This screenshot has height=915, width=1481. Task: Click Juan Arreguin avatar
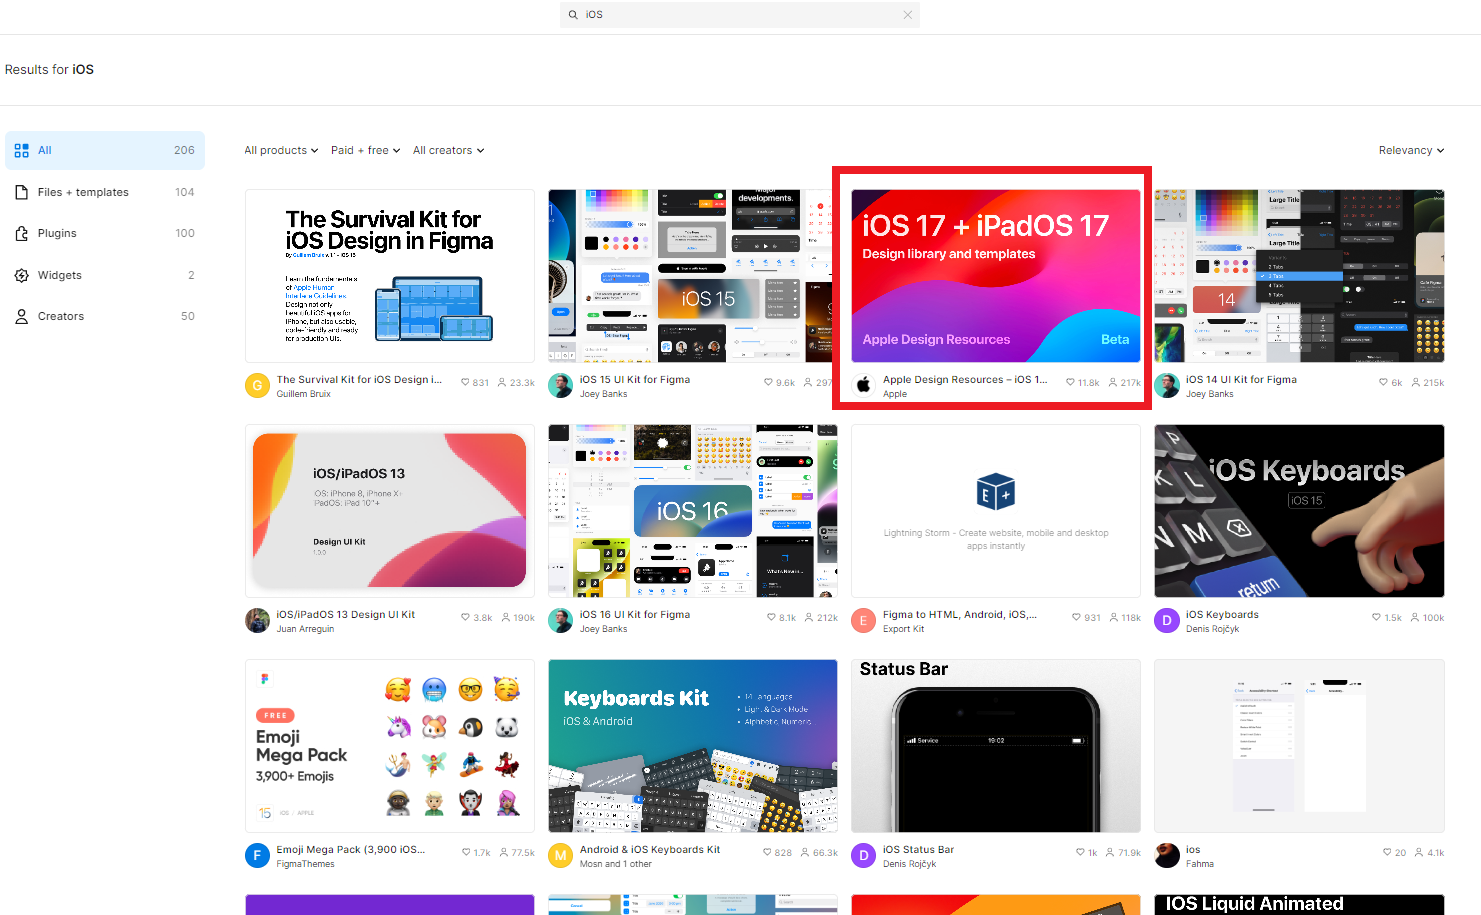258,620
